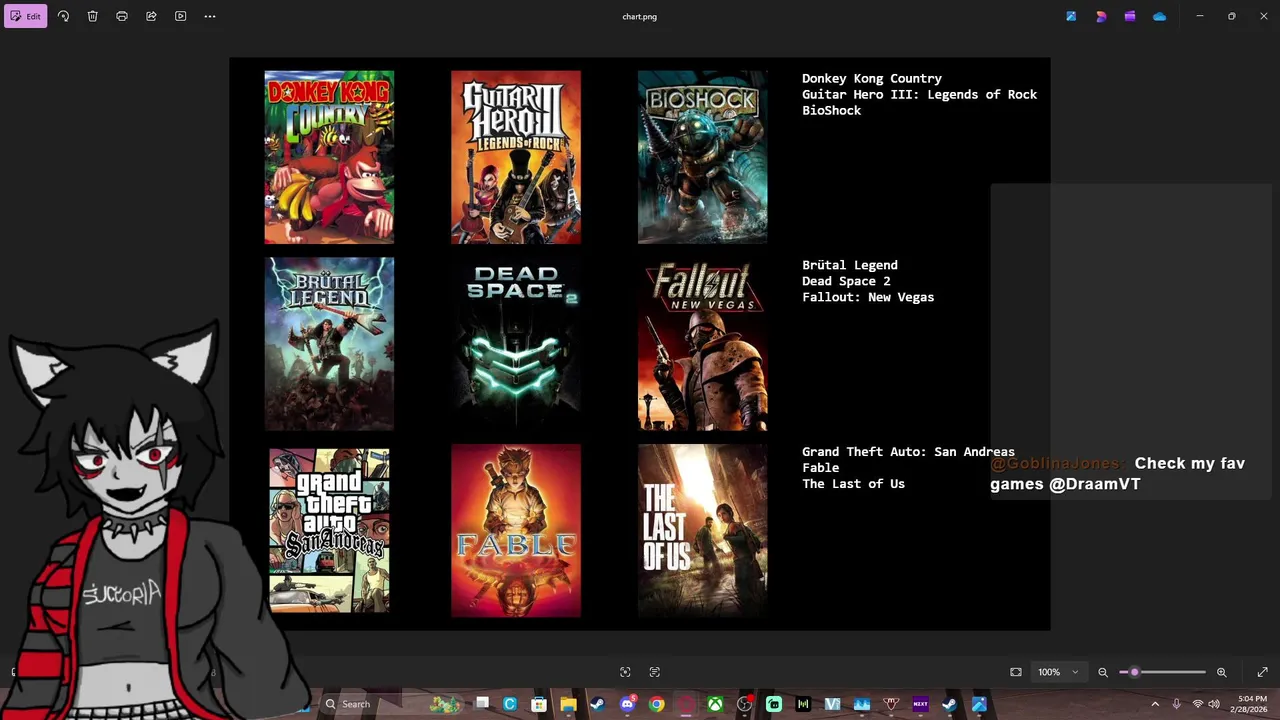The image size is (1280, 720).
Task: Open the volume speaker tray icon
Action: pyautogui.click(x=1214, y=704)
